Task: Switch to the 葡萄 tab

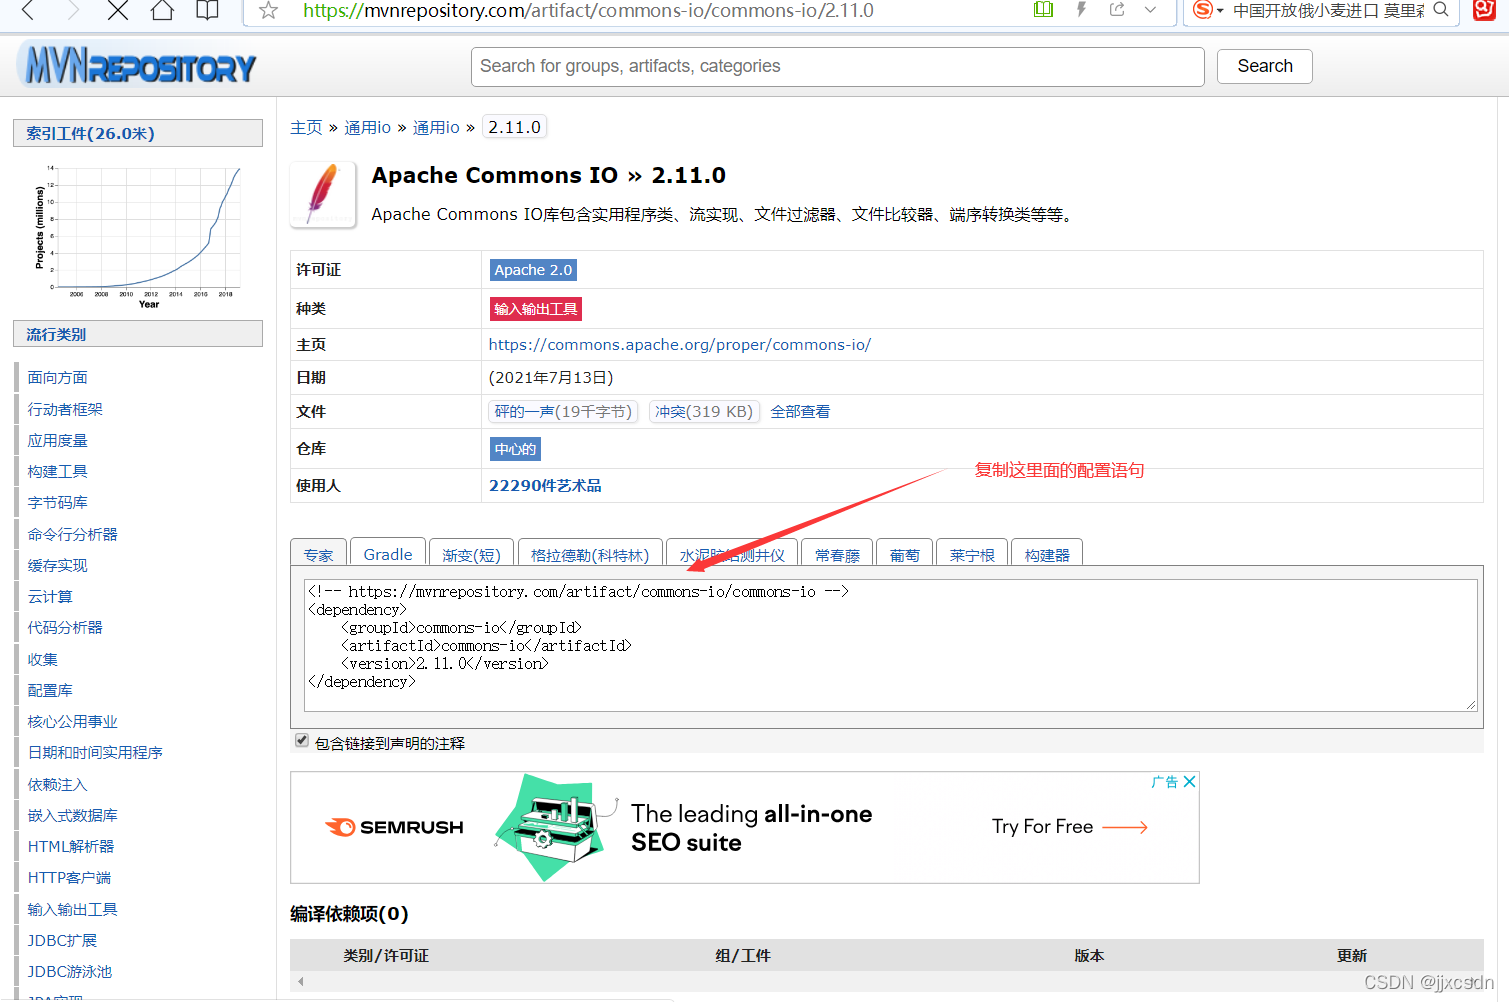Action: (x=905, y=554)
